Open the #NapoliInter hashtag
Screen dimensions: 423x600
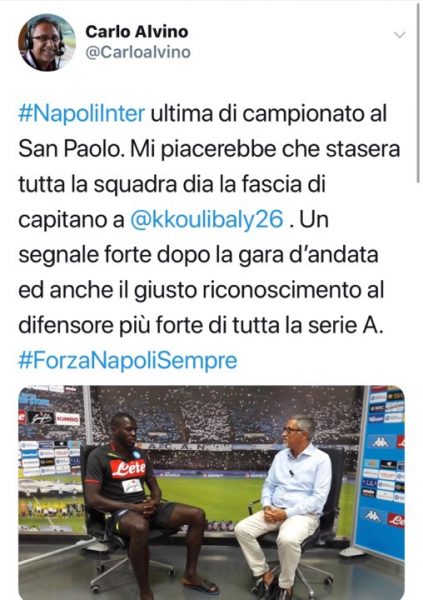point(82,114)
